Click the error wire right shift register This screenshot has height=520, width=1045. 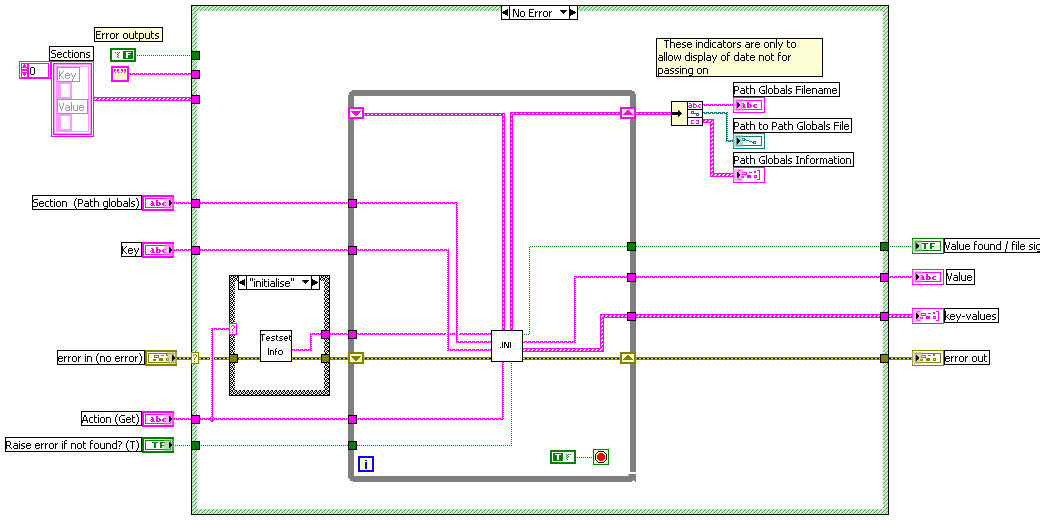(627, 358)
